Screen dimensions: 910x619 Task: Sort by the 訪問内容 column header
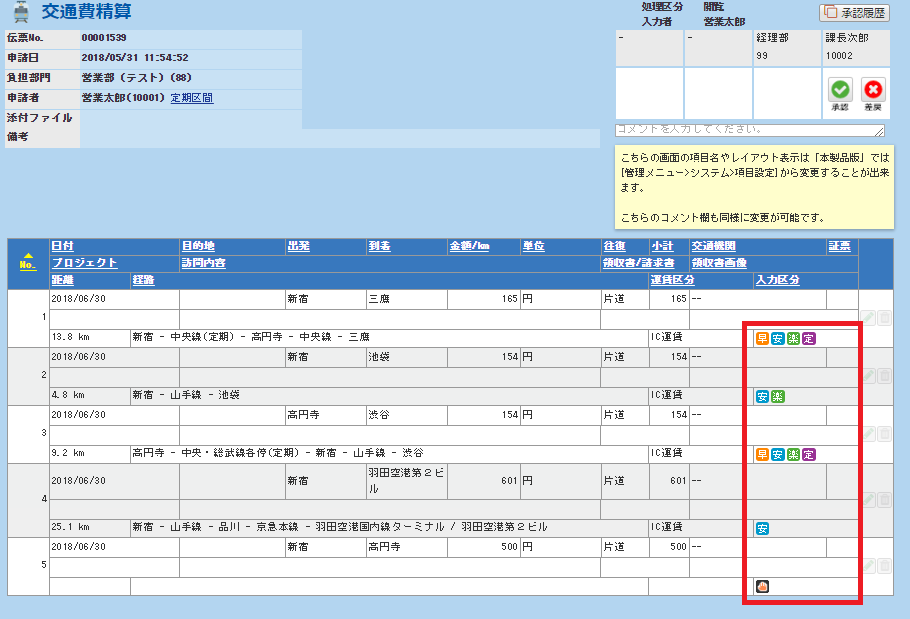(x=204, y=263)
